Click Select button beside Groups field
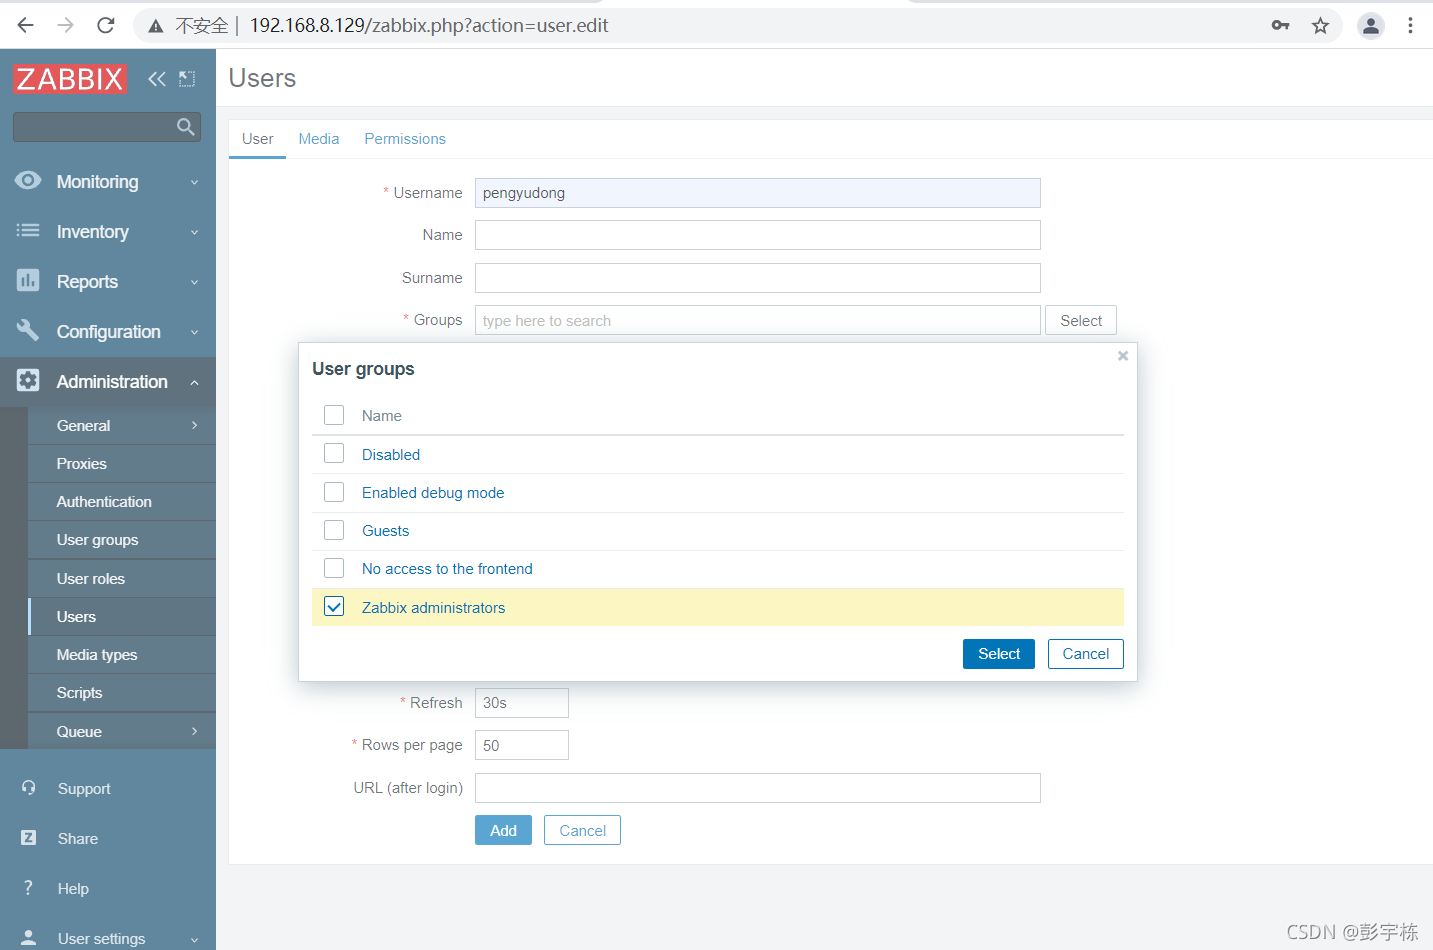 [1081, 320]
